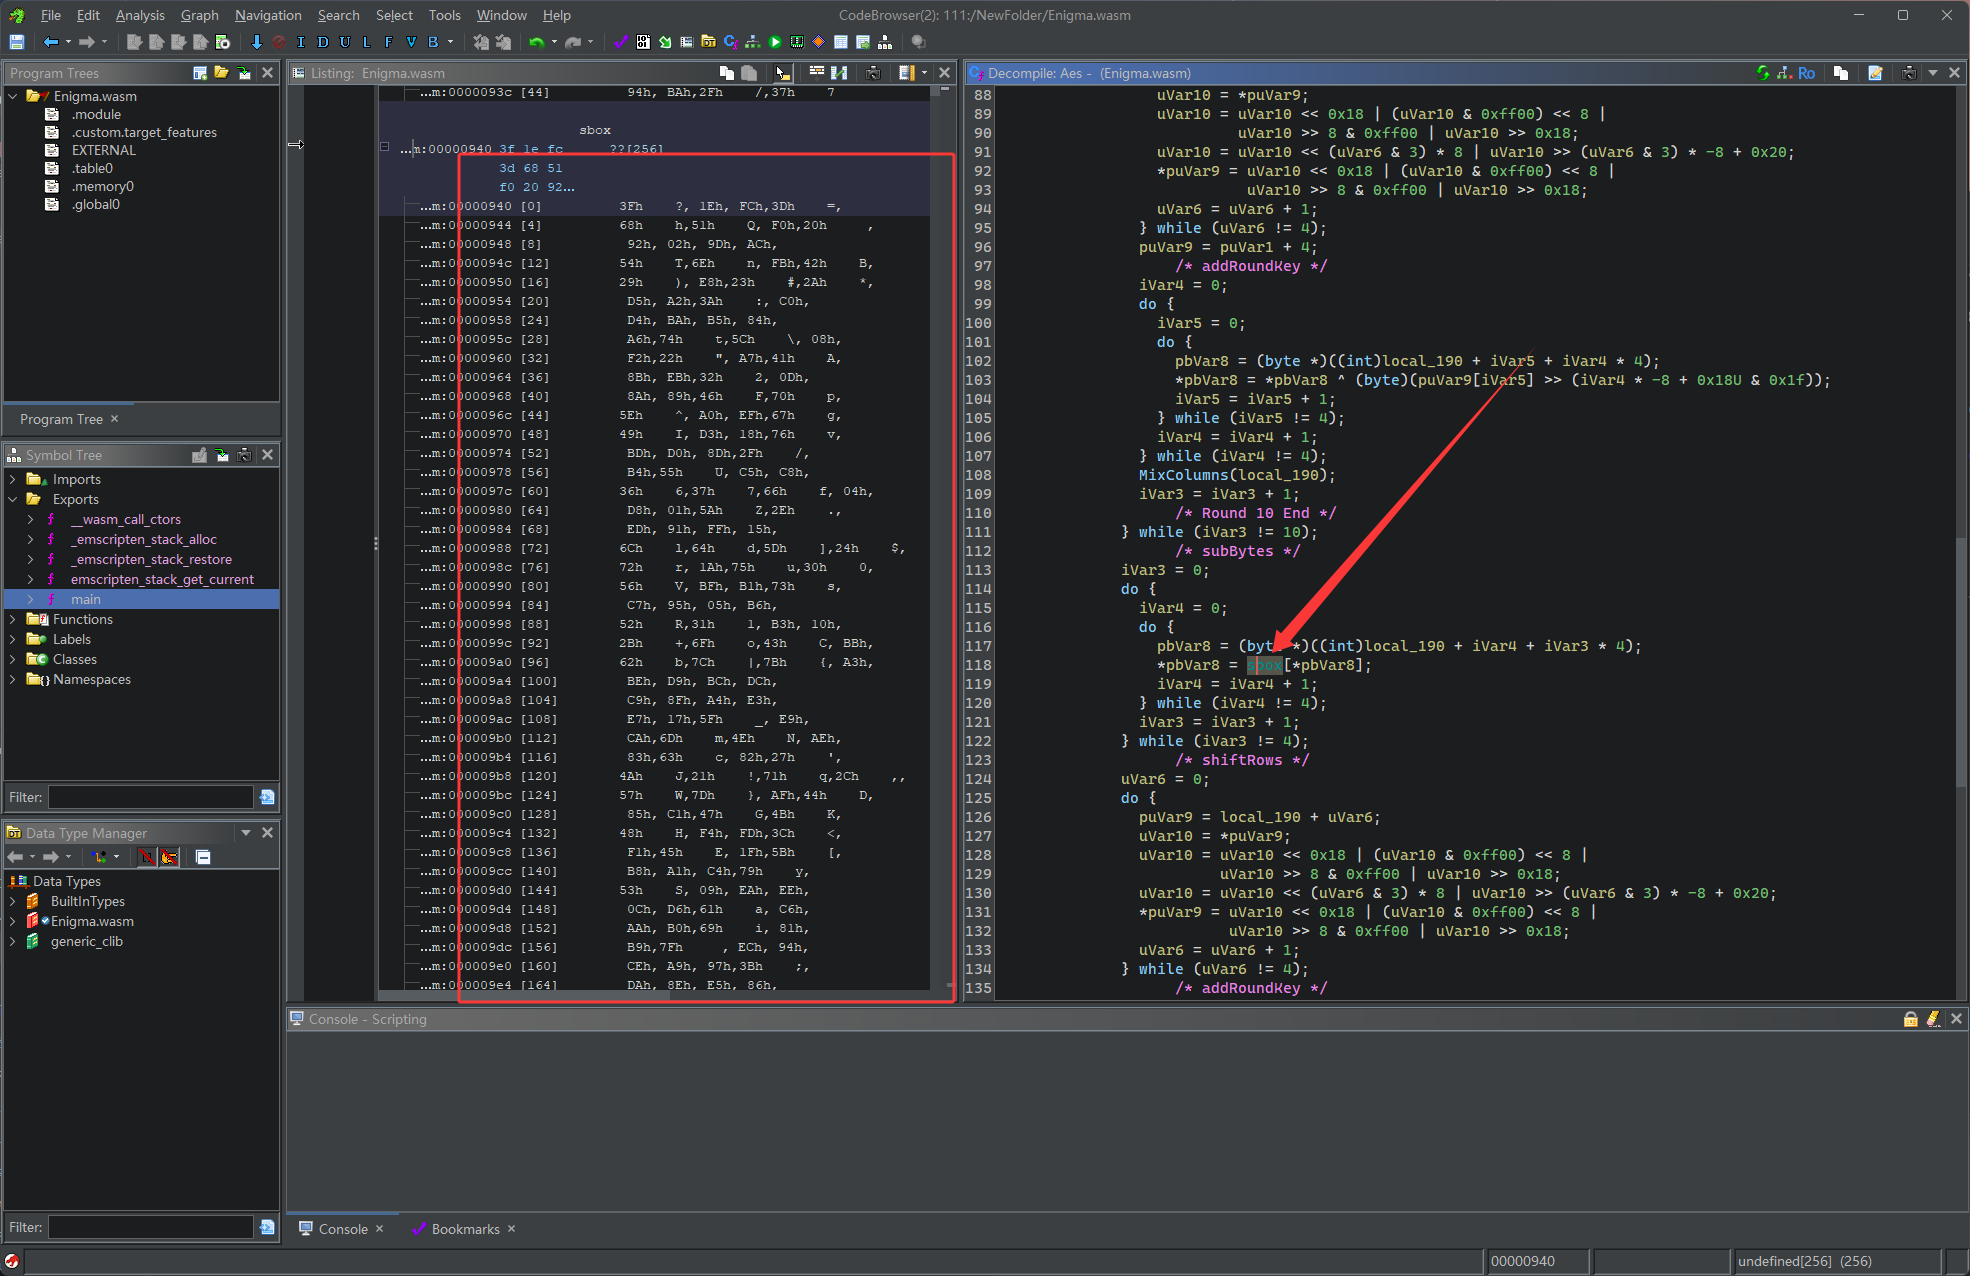Clear the console with eraser icon
The height and width of the screenshot is (1276, 1970).
pyautogui.click(x=1933, y=1019)
